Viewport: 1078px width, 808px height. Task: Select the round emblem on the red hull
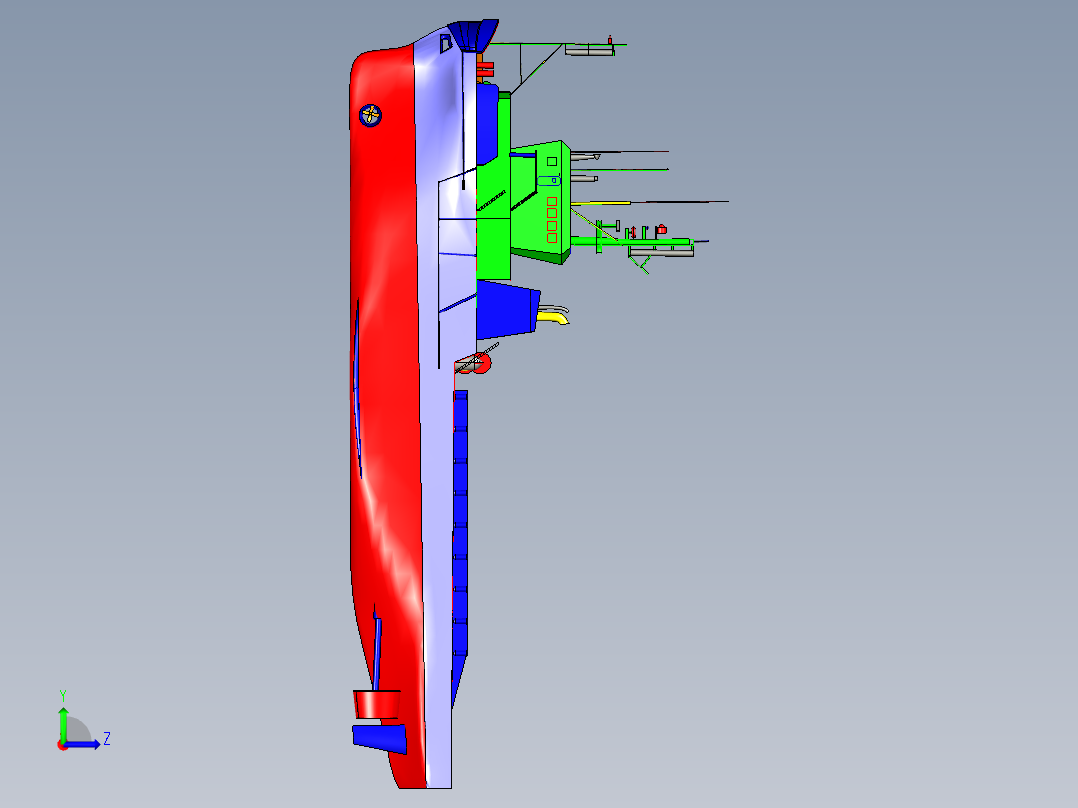pos(371,116)
